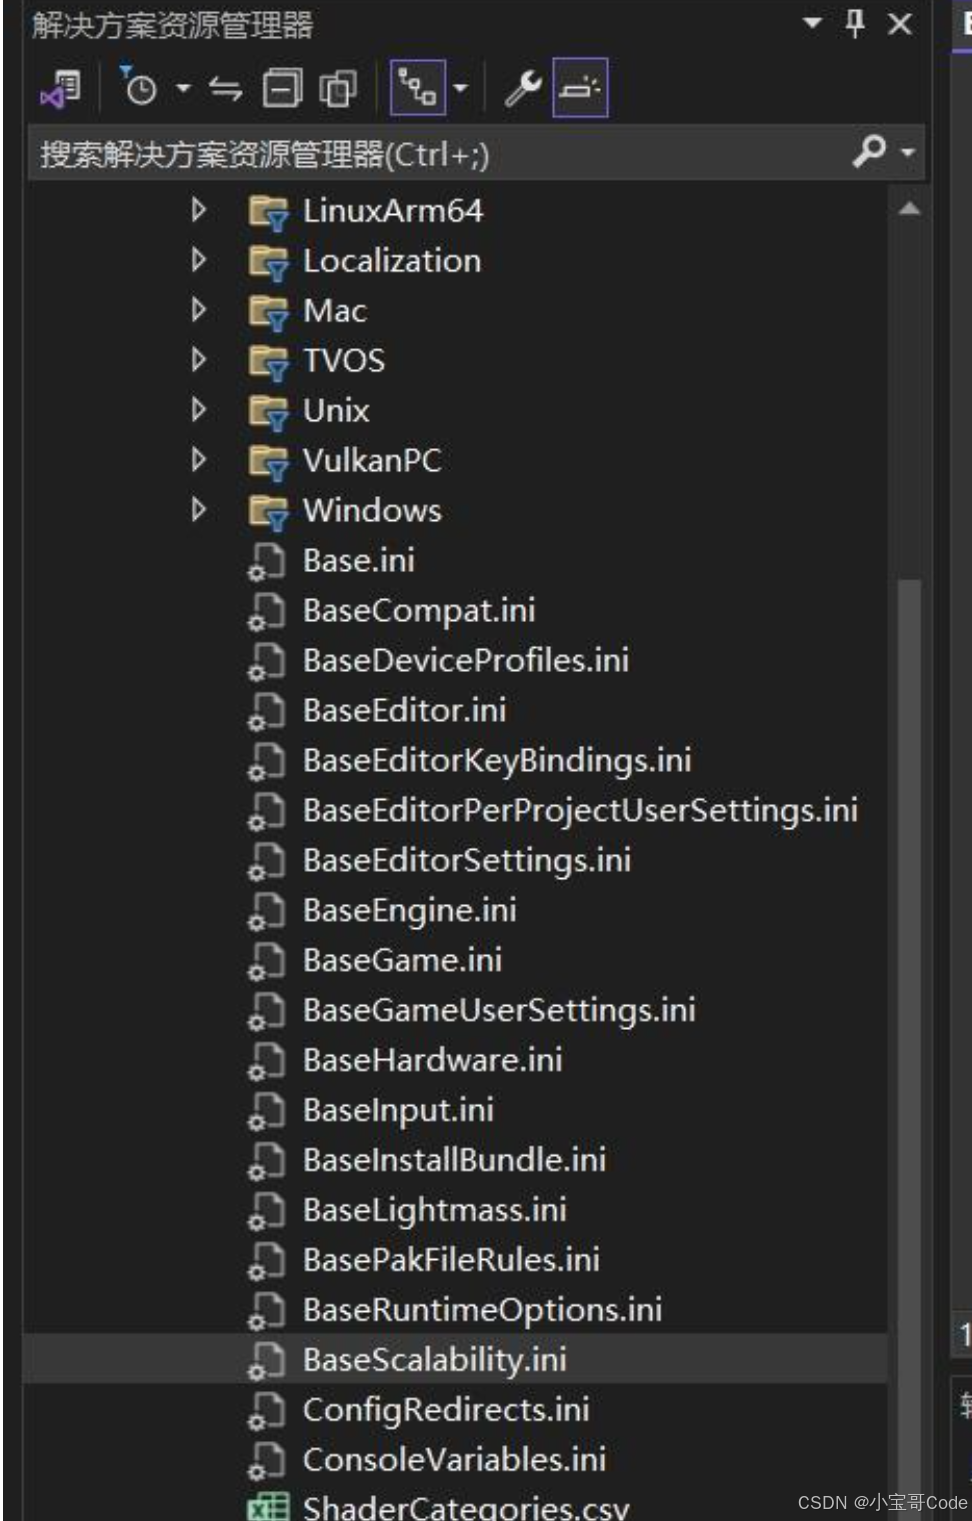This screenshot has height=1521, width=972.
Task: Click the ShaderCategories.csv spreadsheet icon
Action: click(266, 1507)
